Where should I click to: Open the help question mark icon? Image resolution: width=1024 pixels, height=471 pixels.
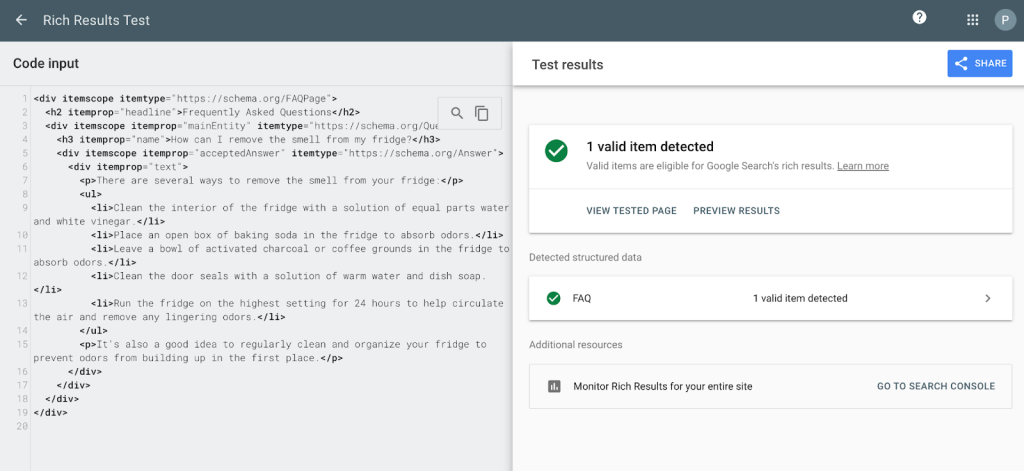point(919,18)
